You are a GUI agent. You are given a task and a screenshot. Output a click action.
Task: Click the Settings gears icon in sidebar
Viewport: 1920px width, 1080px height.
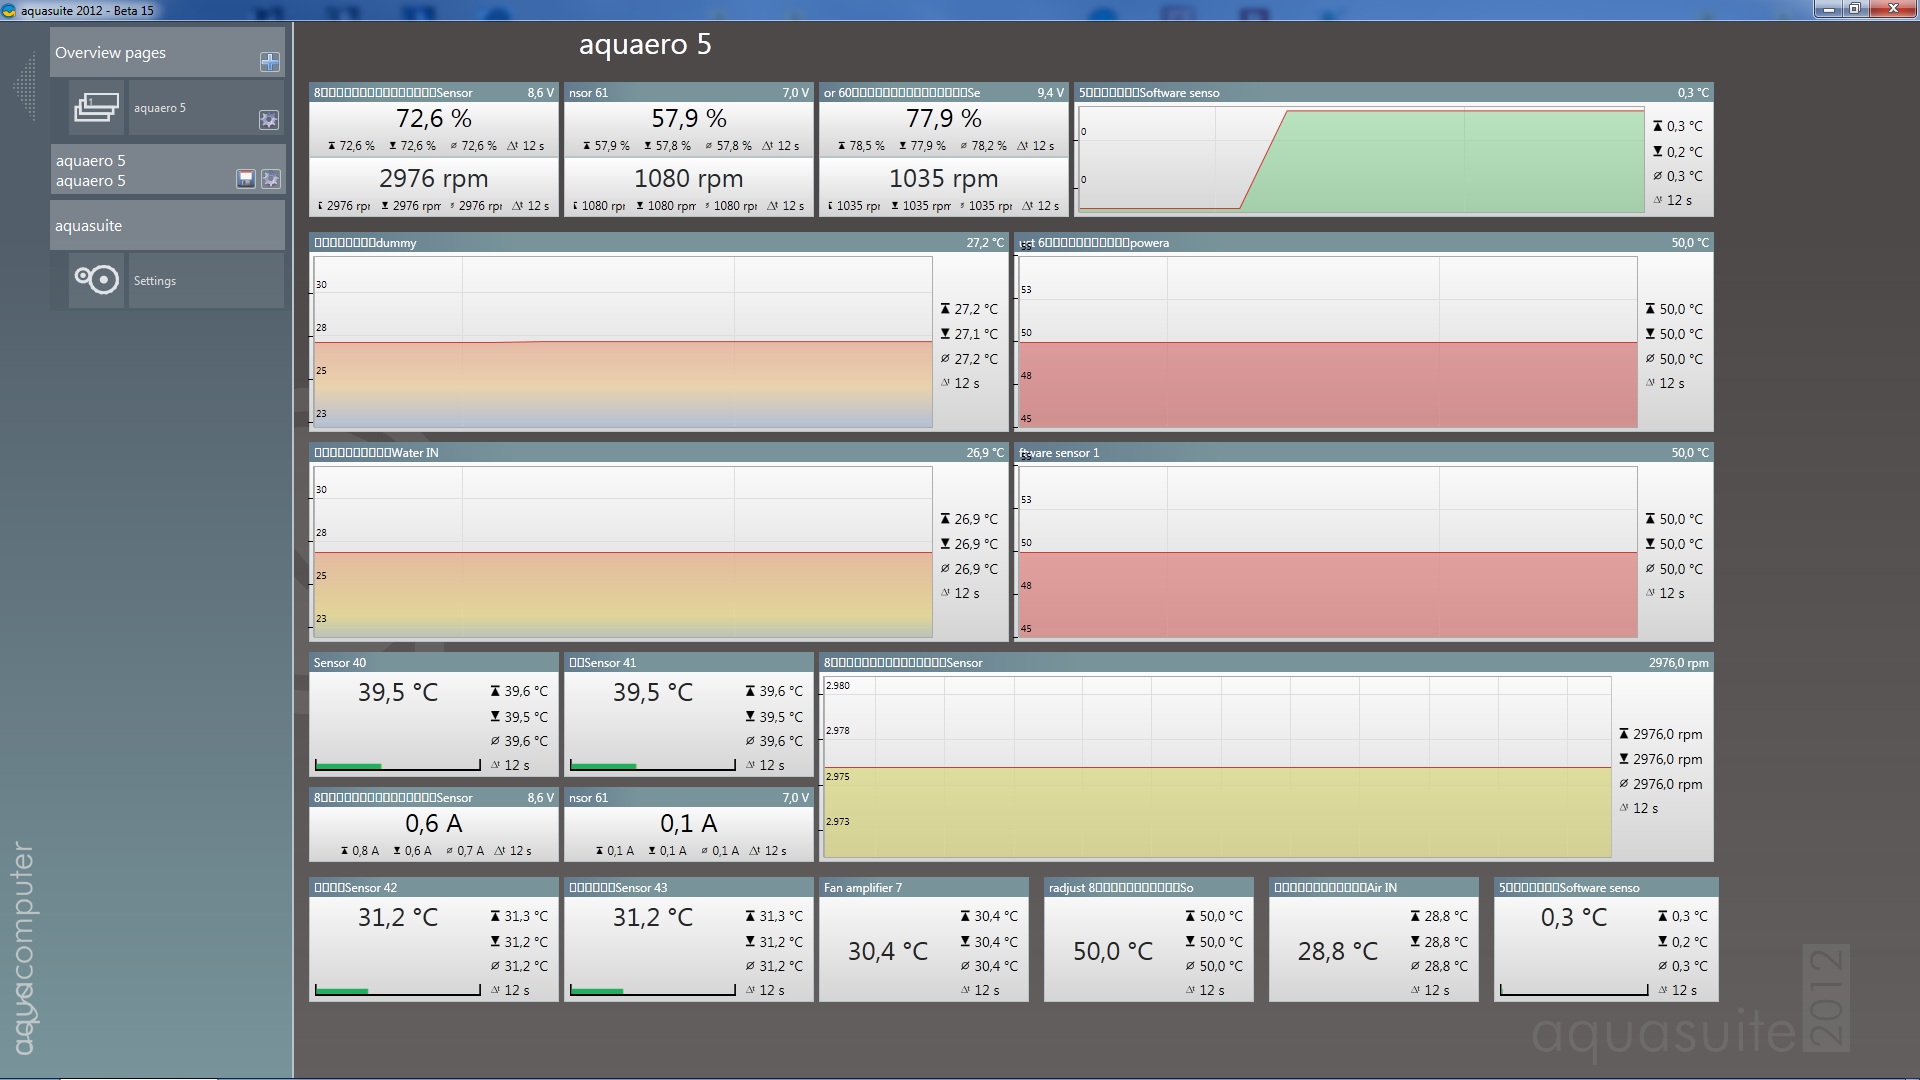97,280
